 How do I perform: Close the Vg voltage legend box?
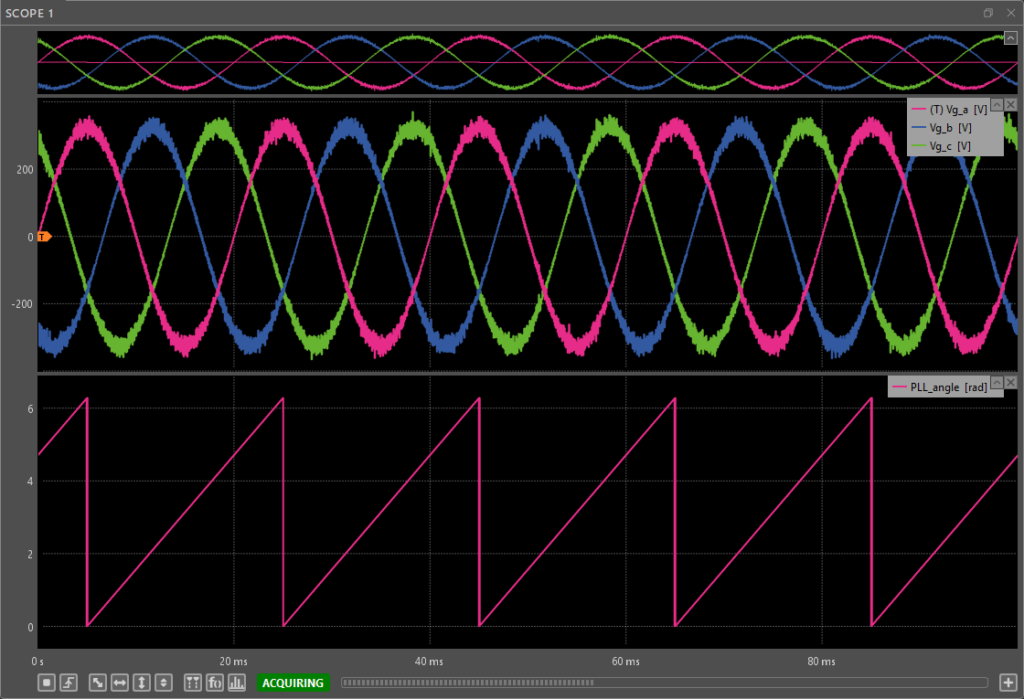[1010, 105]
